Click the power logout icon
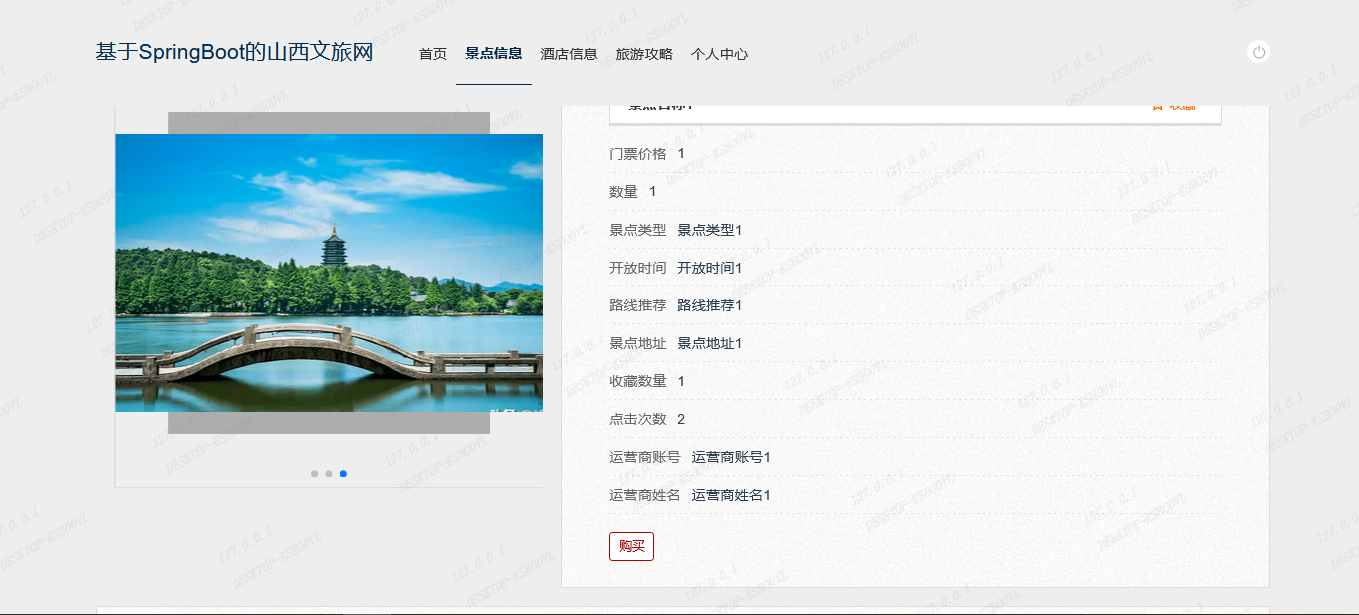The height and width of the screenshot is (615, 1359). coord(1259,52)
